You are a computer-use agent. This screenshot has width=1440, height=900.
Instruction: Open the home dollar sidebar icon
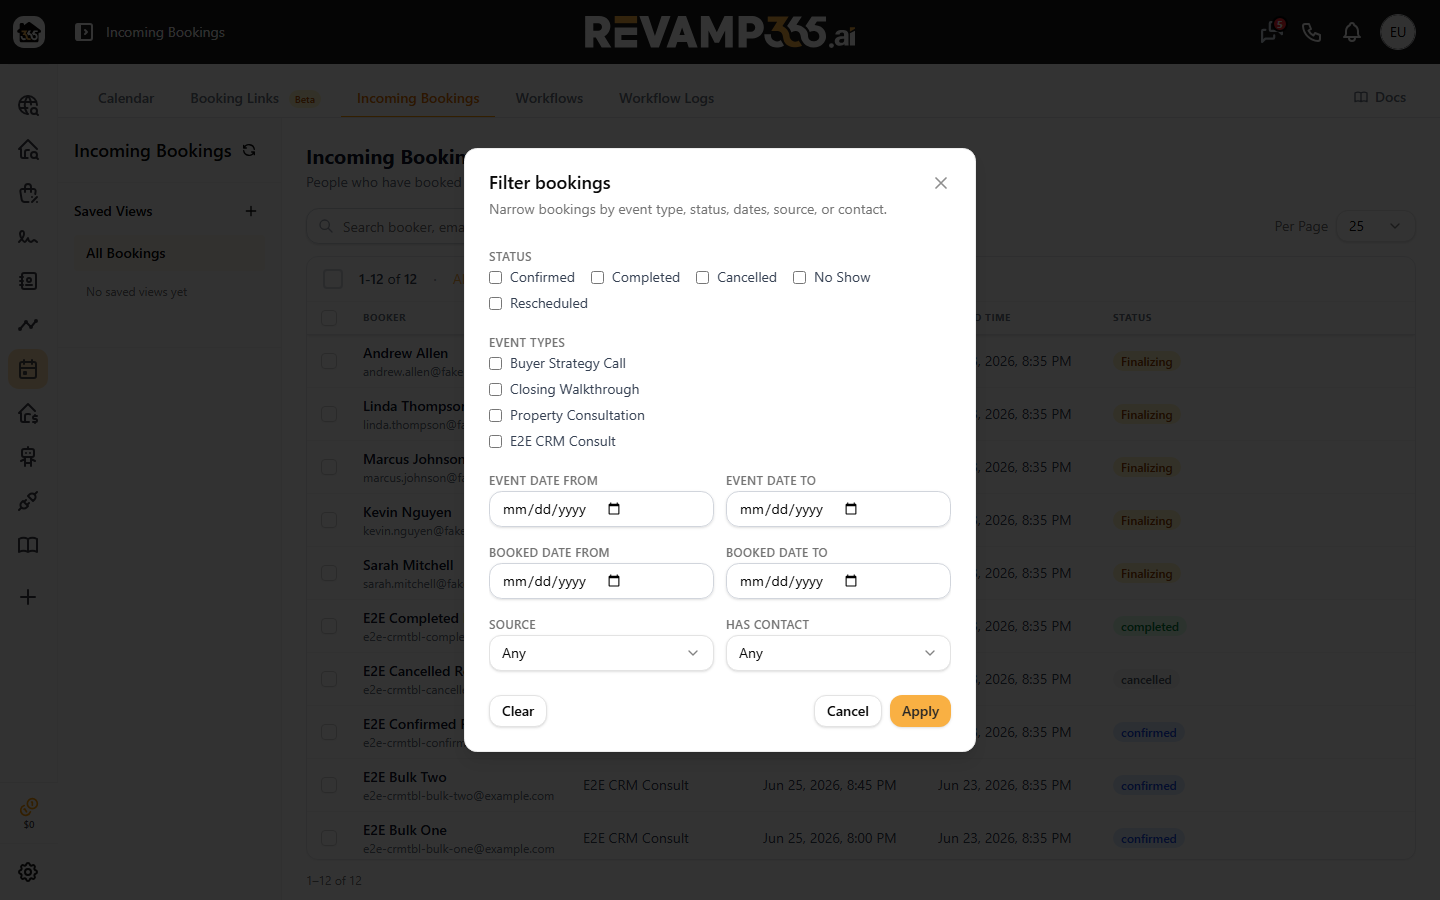click(28, 413)
